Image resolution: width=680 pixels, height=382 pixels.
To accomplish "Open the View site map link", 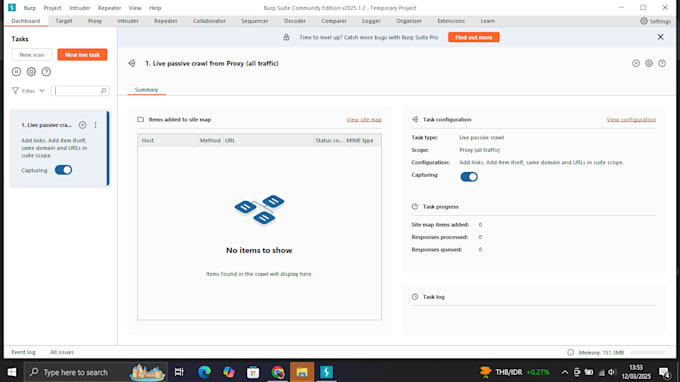I will click(x=364, y=119).
